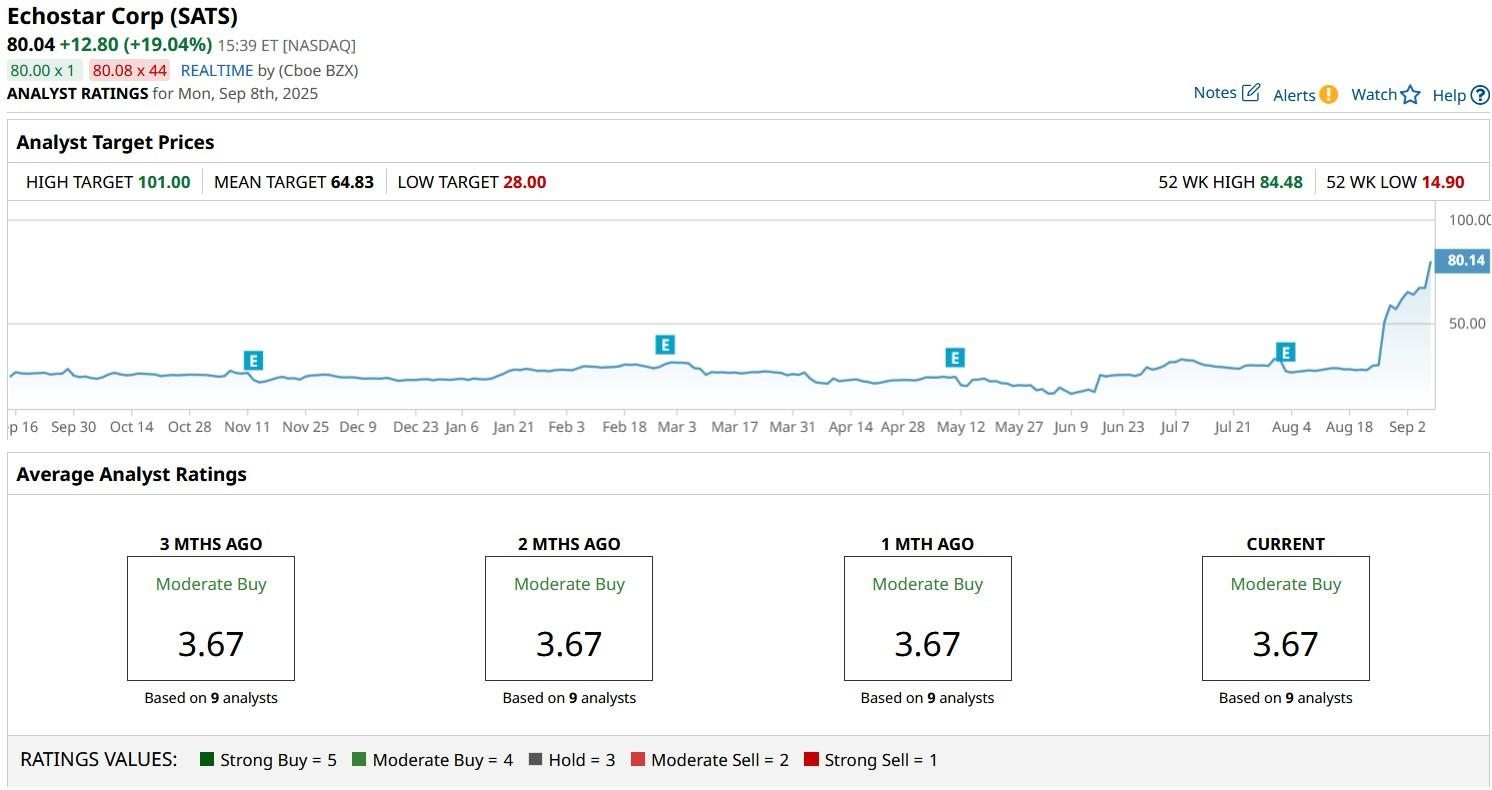Click the Average Analyst Ratings heading
The width and height of the screenshot is (1492, 790).
[131, 474]
